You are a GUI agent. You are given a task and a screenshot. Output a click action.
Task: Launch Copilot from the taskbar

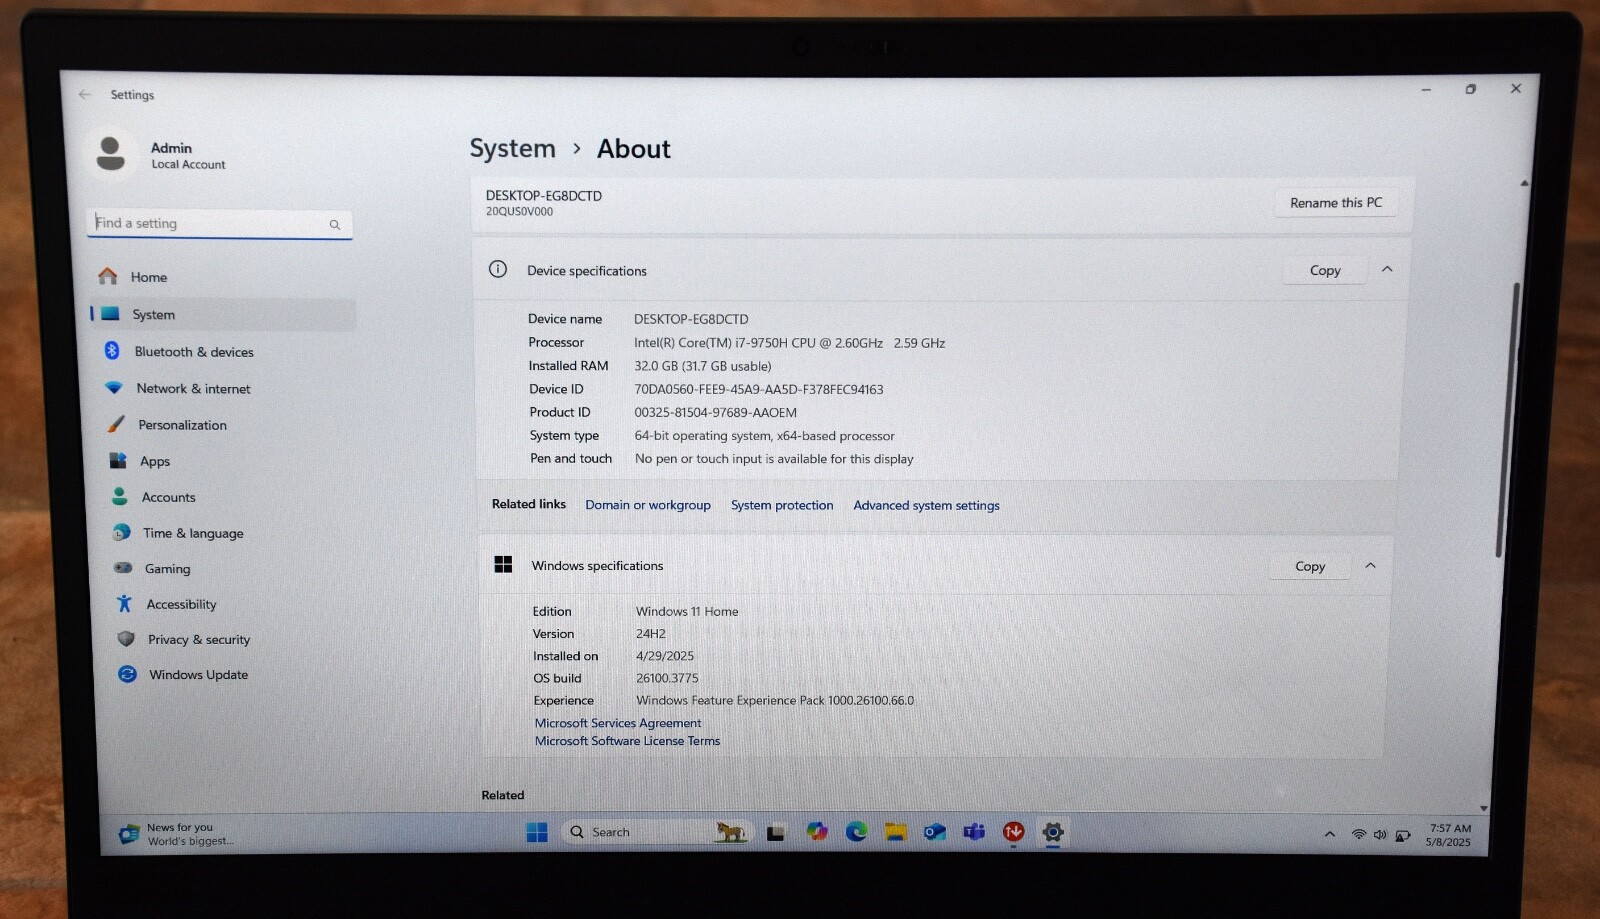tap(817, 832)
